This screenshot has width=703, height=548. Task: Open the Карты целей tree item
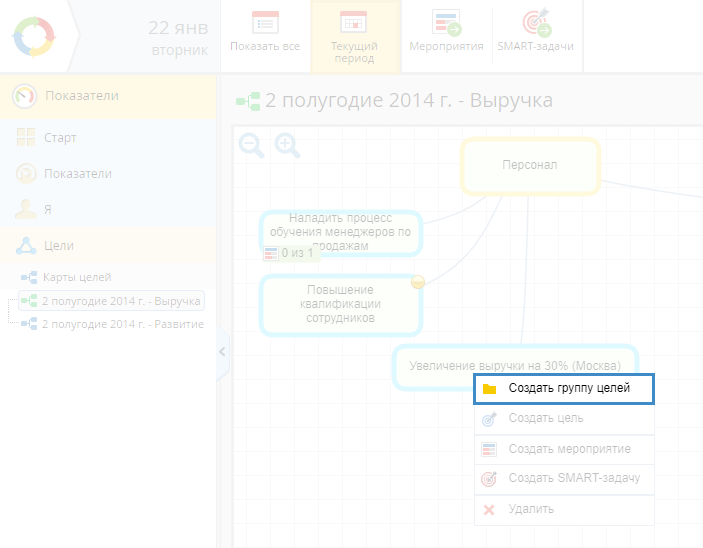[76, 277]
